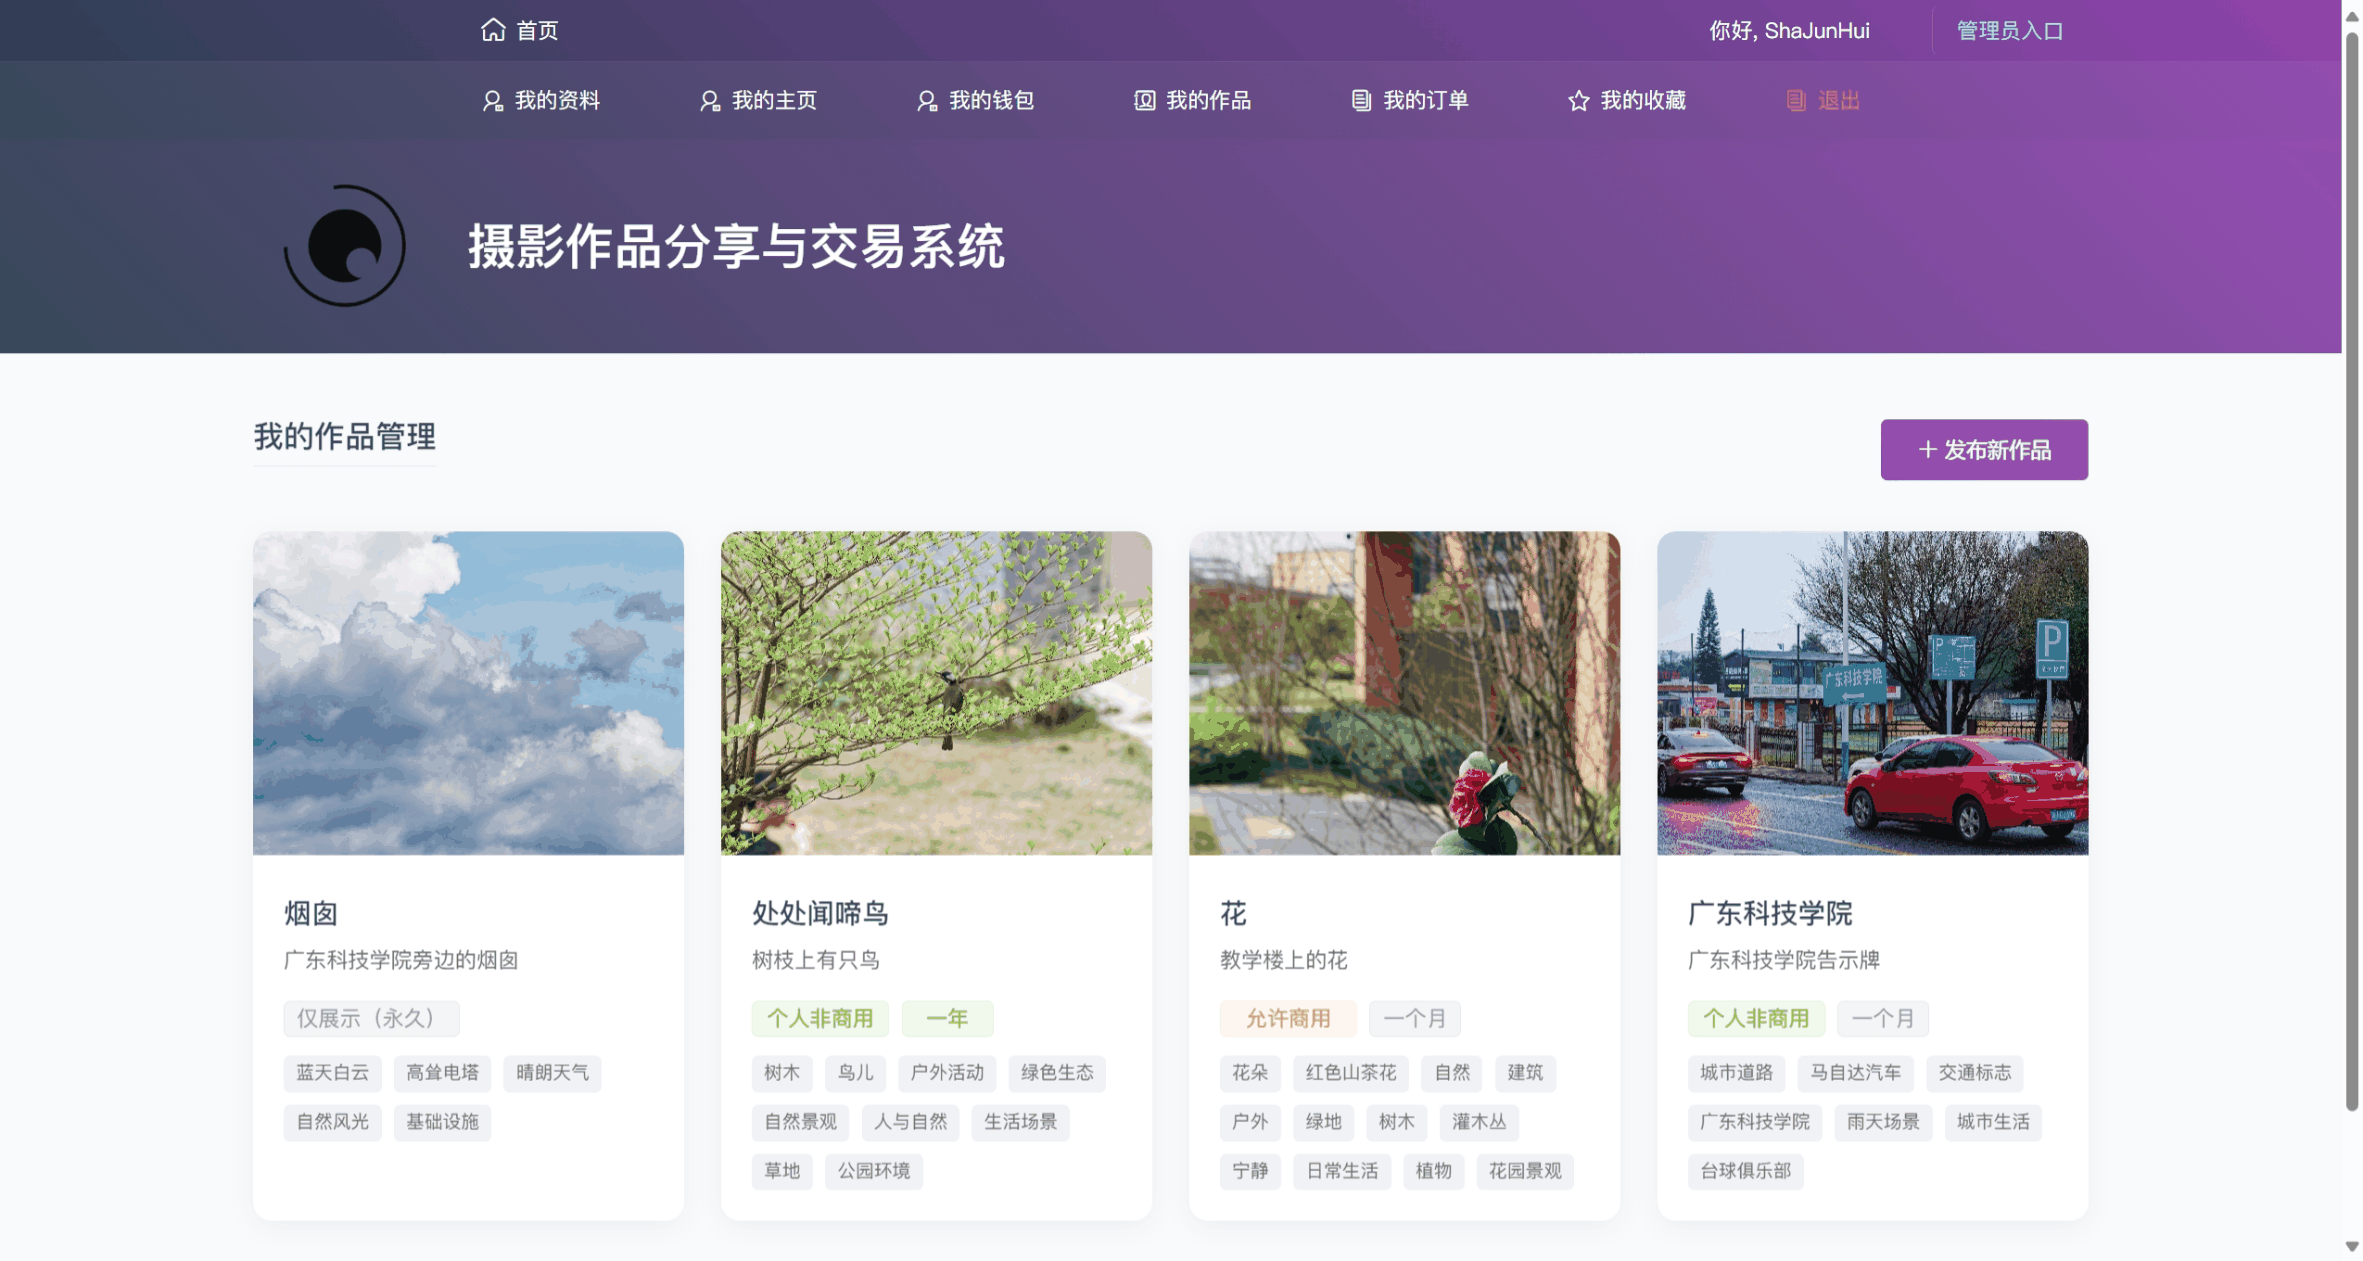Screen dimensions: 2363x1261
Task: Click the 红色山茶花 tag
Action: tap(1350, 1072)
